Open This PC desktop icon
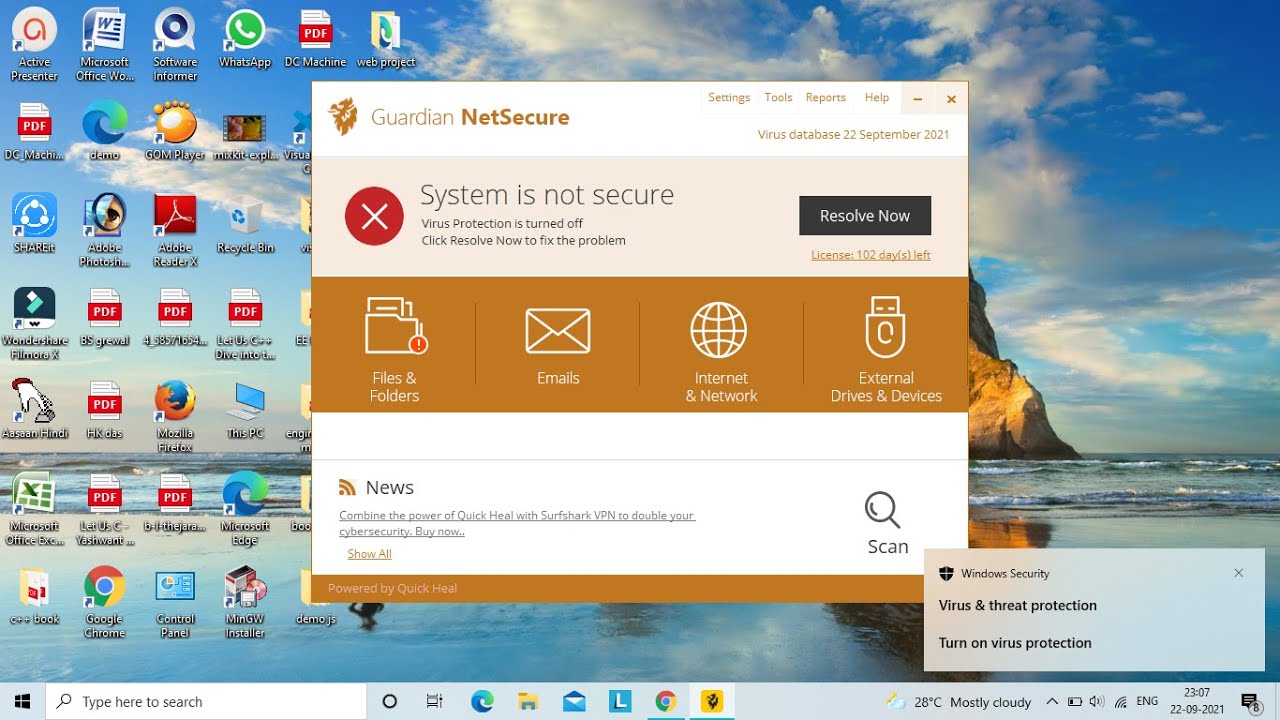Viewport: 1280px width, 720px height. coord(245,410)
